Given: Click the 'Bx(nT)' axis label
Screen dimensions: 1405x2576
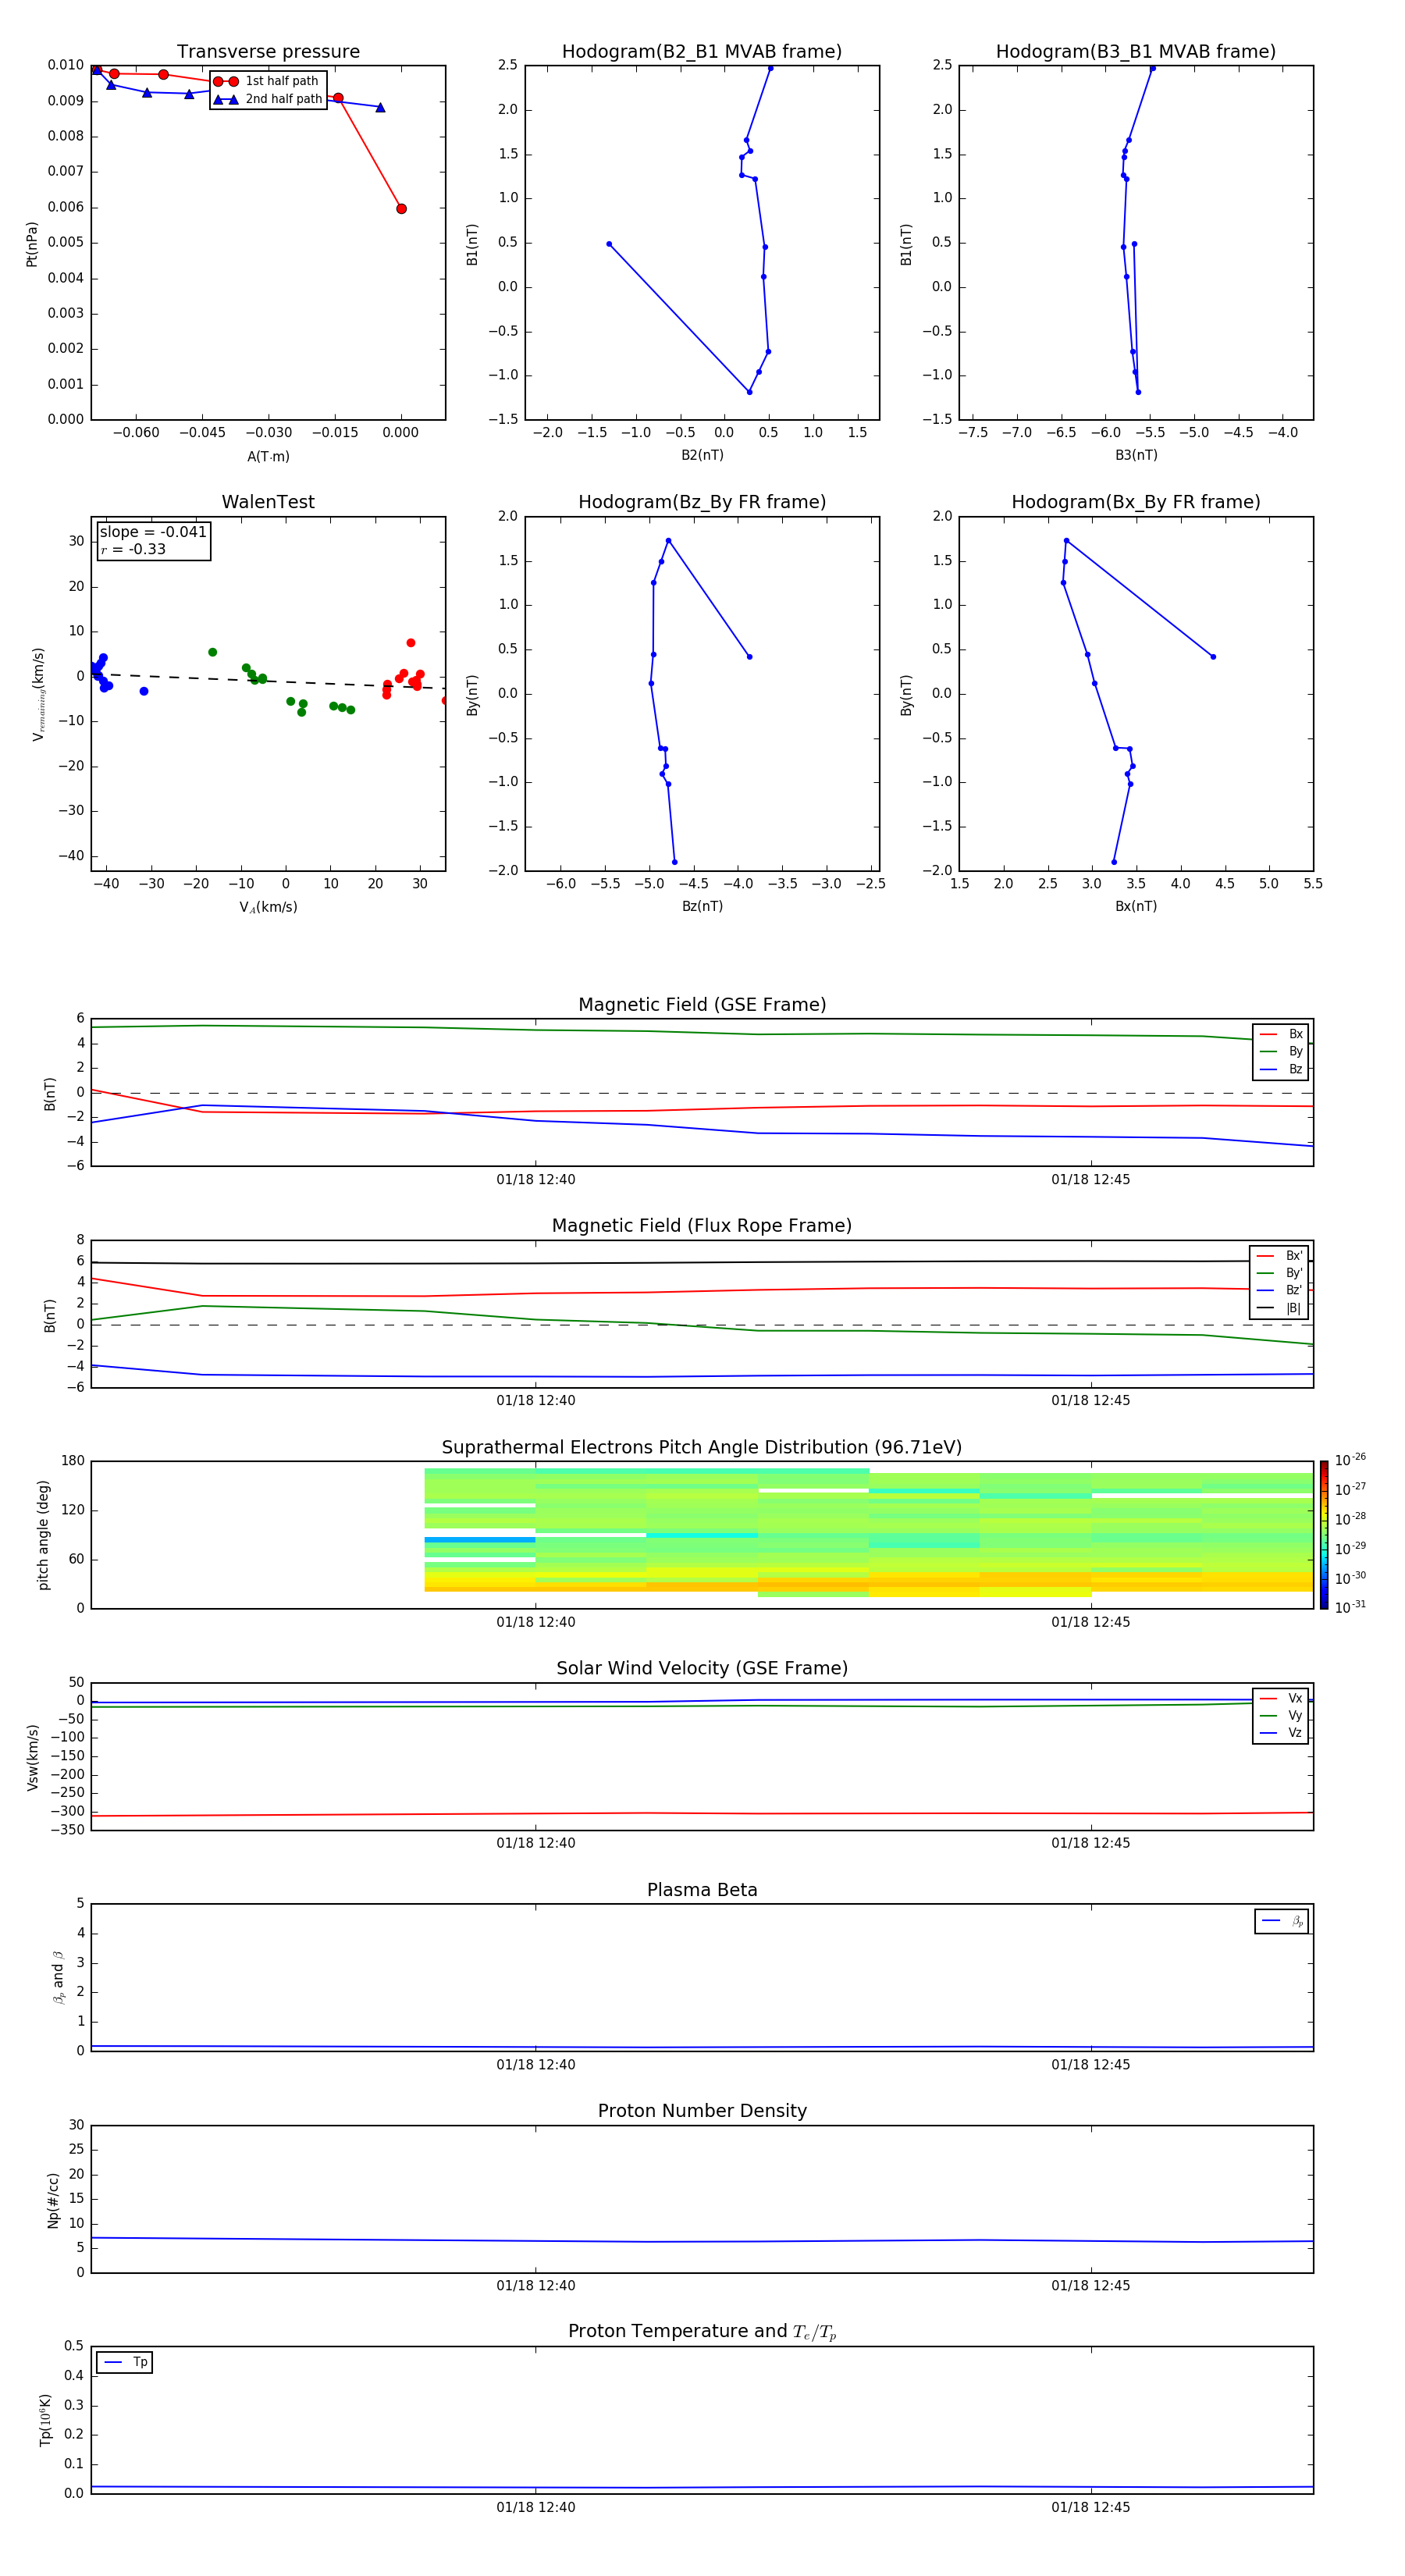Looking at the screenshot, I should 1136,906.
